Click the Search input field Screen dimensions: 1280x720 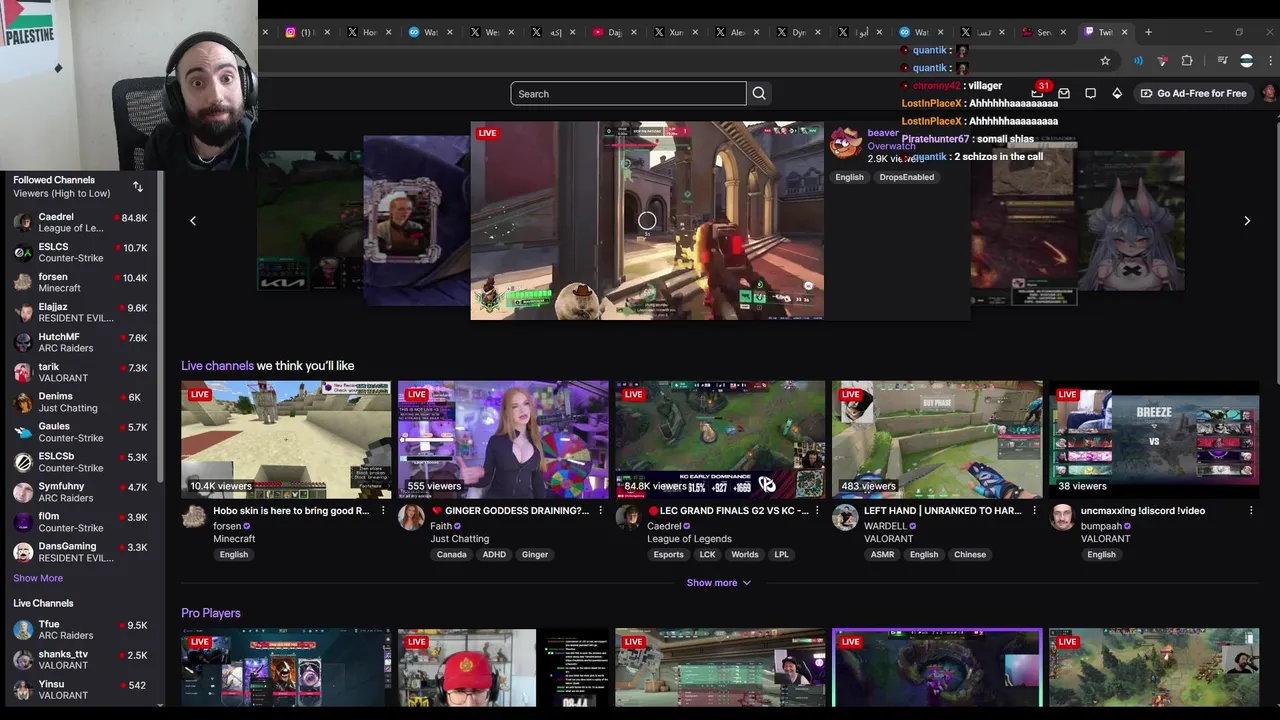(x=628, y=94)
